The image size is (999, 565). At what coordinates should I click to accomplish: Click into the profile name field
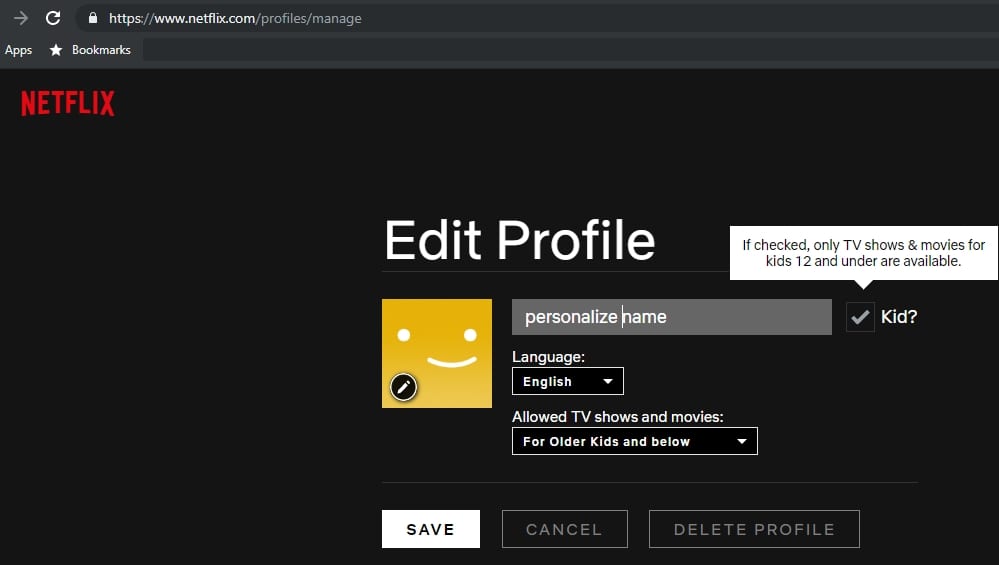[672, 317]
